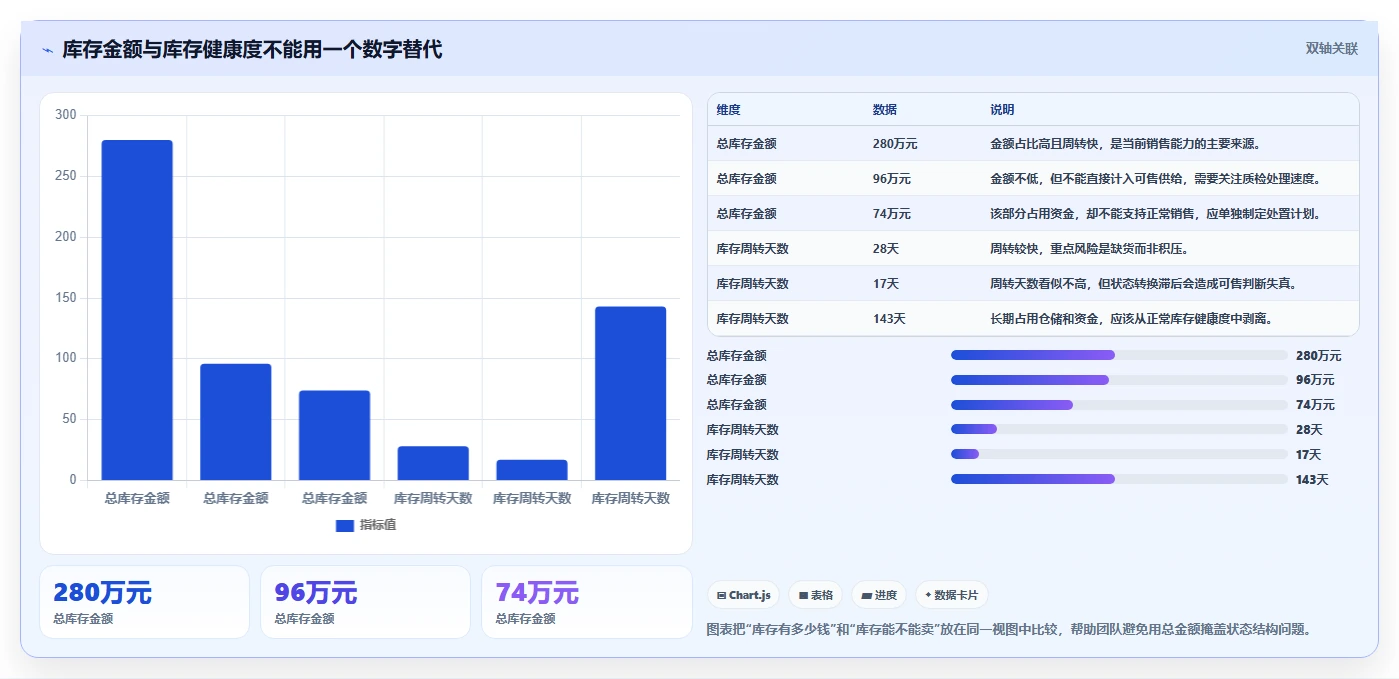Click the 17天 progress bar
1399x679 pixels.
click(1119, 454)
